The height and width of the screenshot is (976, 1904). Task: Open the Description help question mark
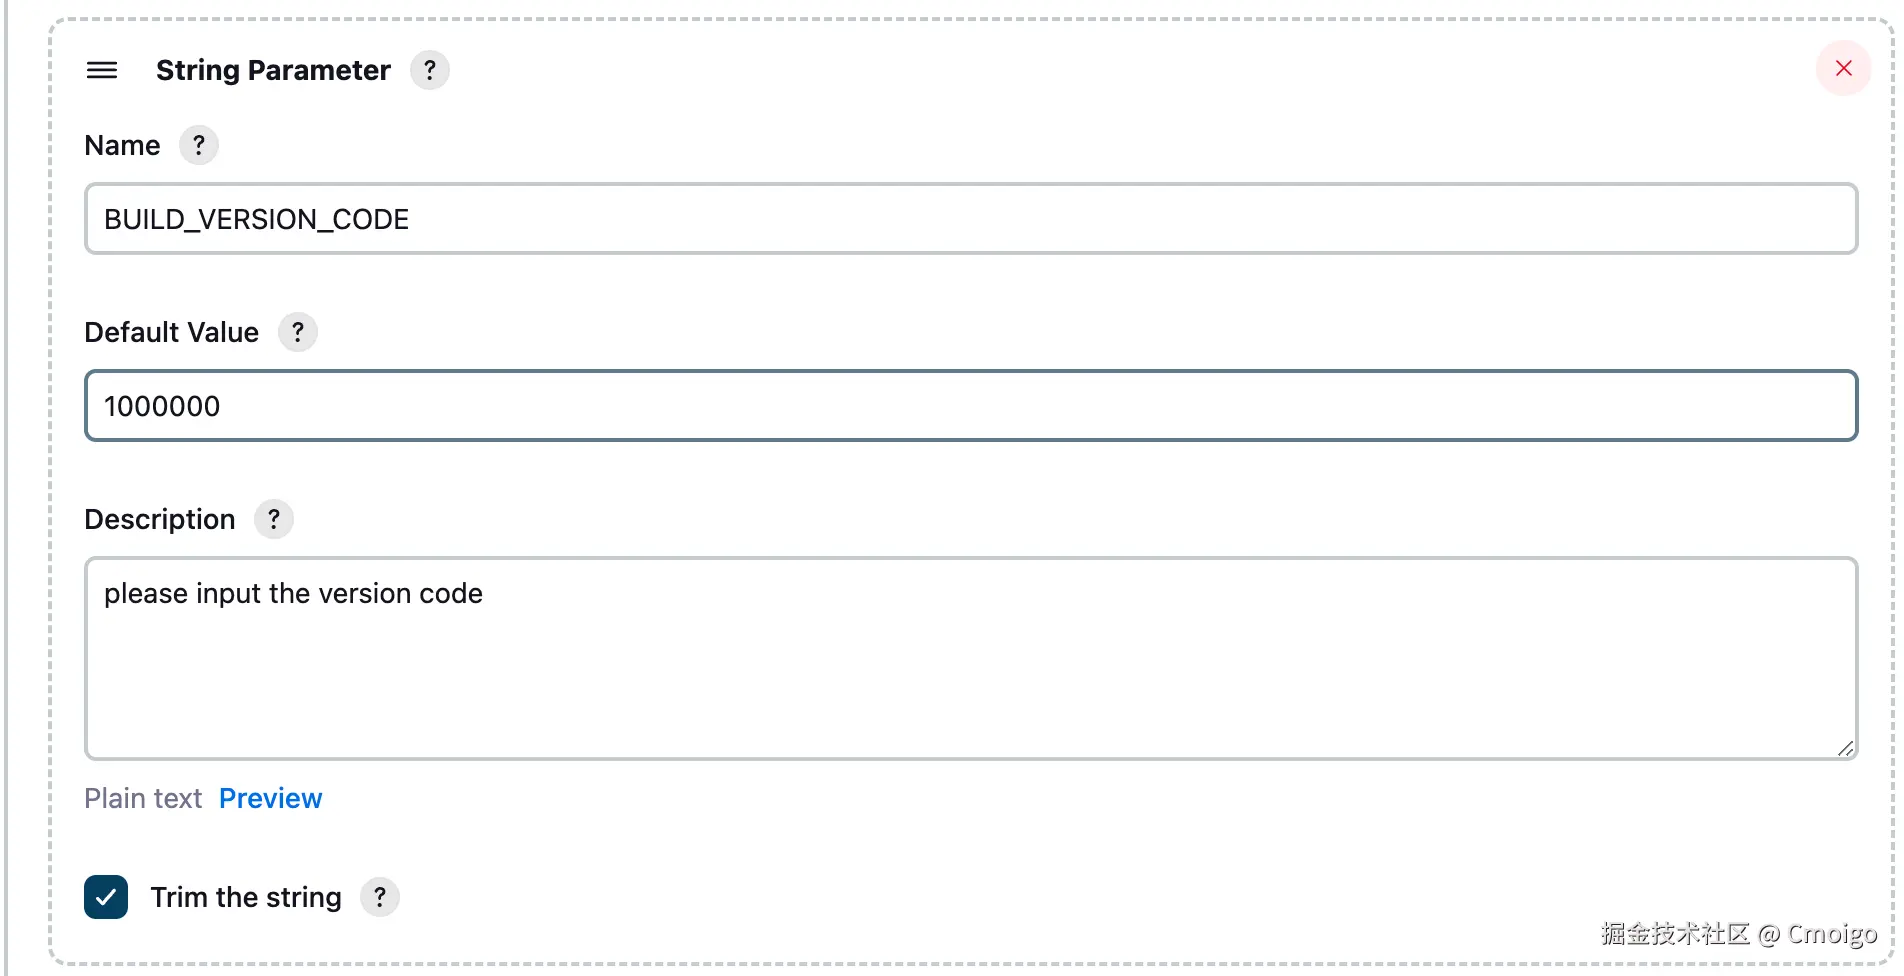point(274,519)
